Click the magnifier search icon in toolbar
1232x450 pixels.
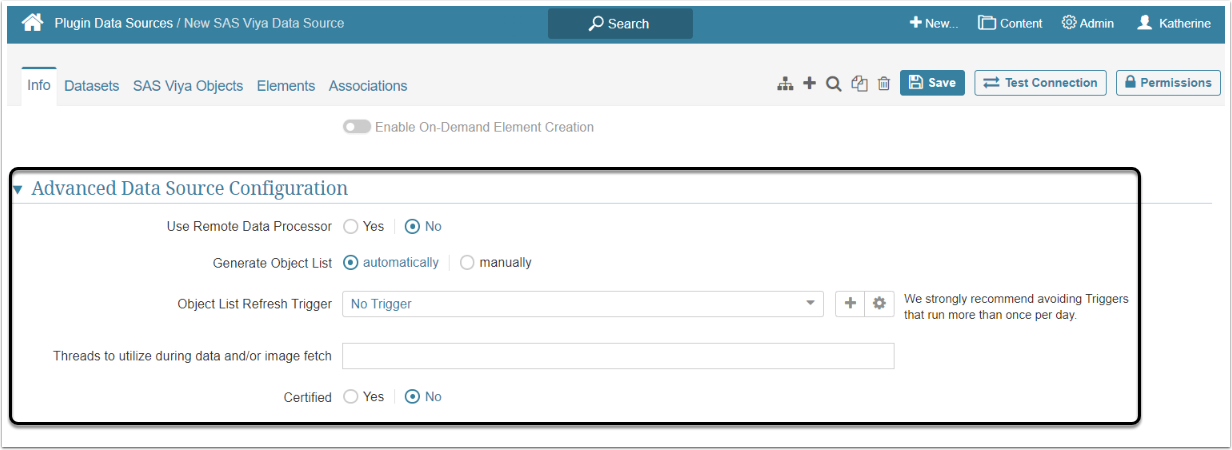833,84
